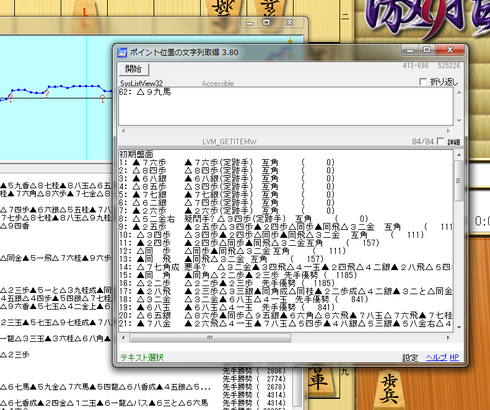490x410 pixels.
Task: Maximize the ポイント位置の文字列取得 window
Action: 427,50
